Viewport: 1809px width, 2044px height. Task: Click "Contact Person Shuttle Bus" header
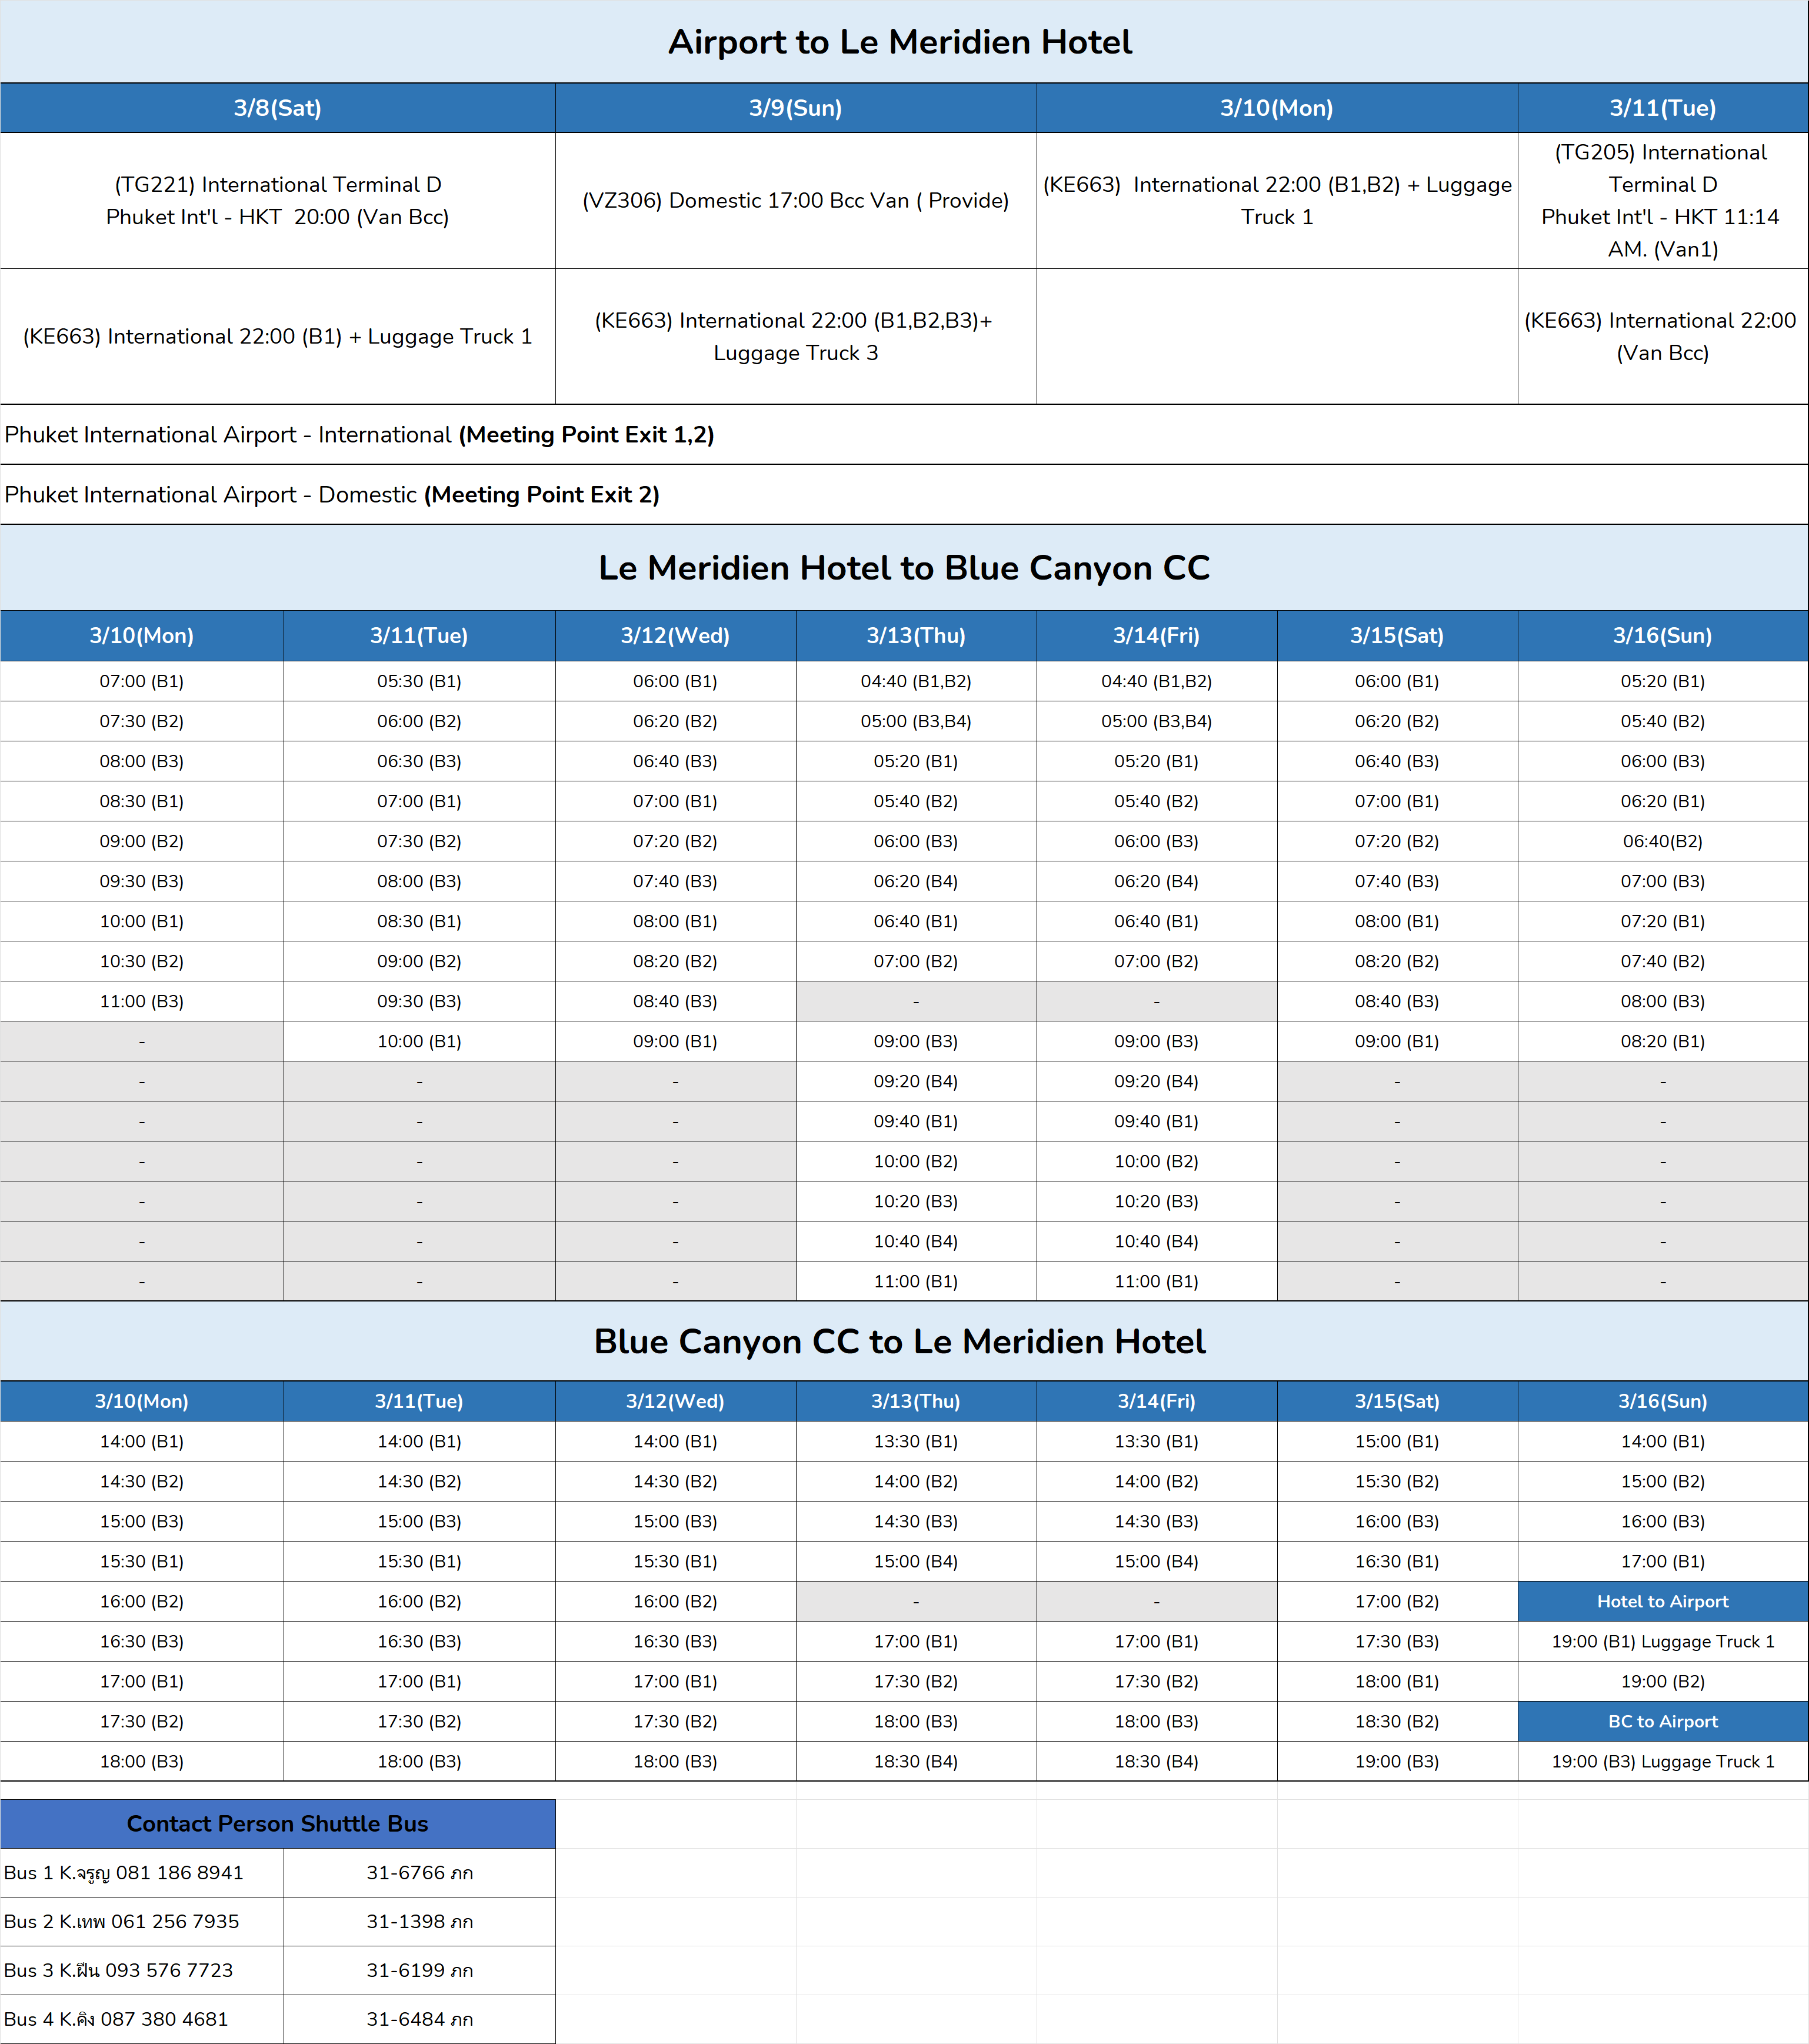tap(278, 1823)
